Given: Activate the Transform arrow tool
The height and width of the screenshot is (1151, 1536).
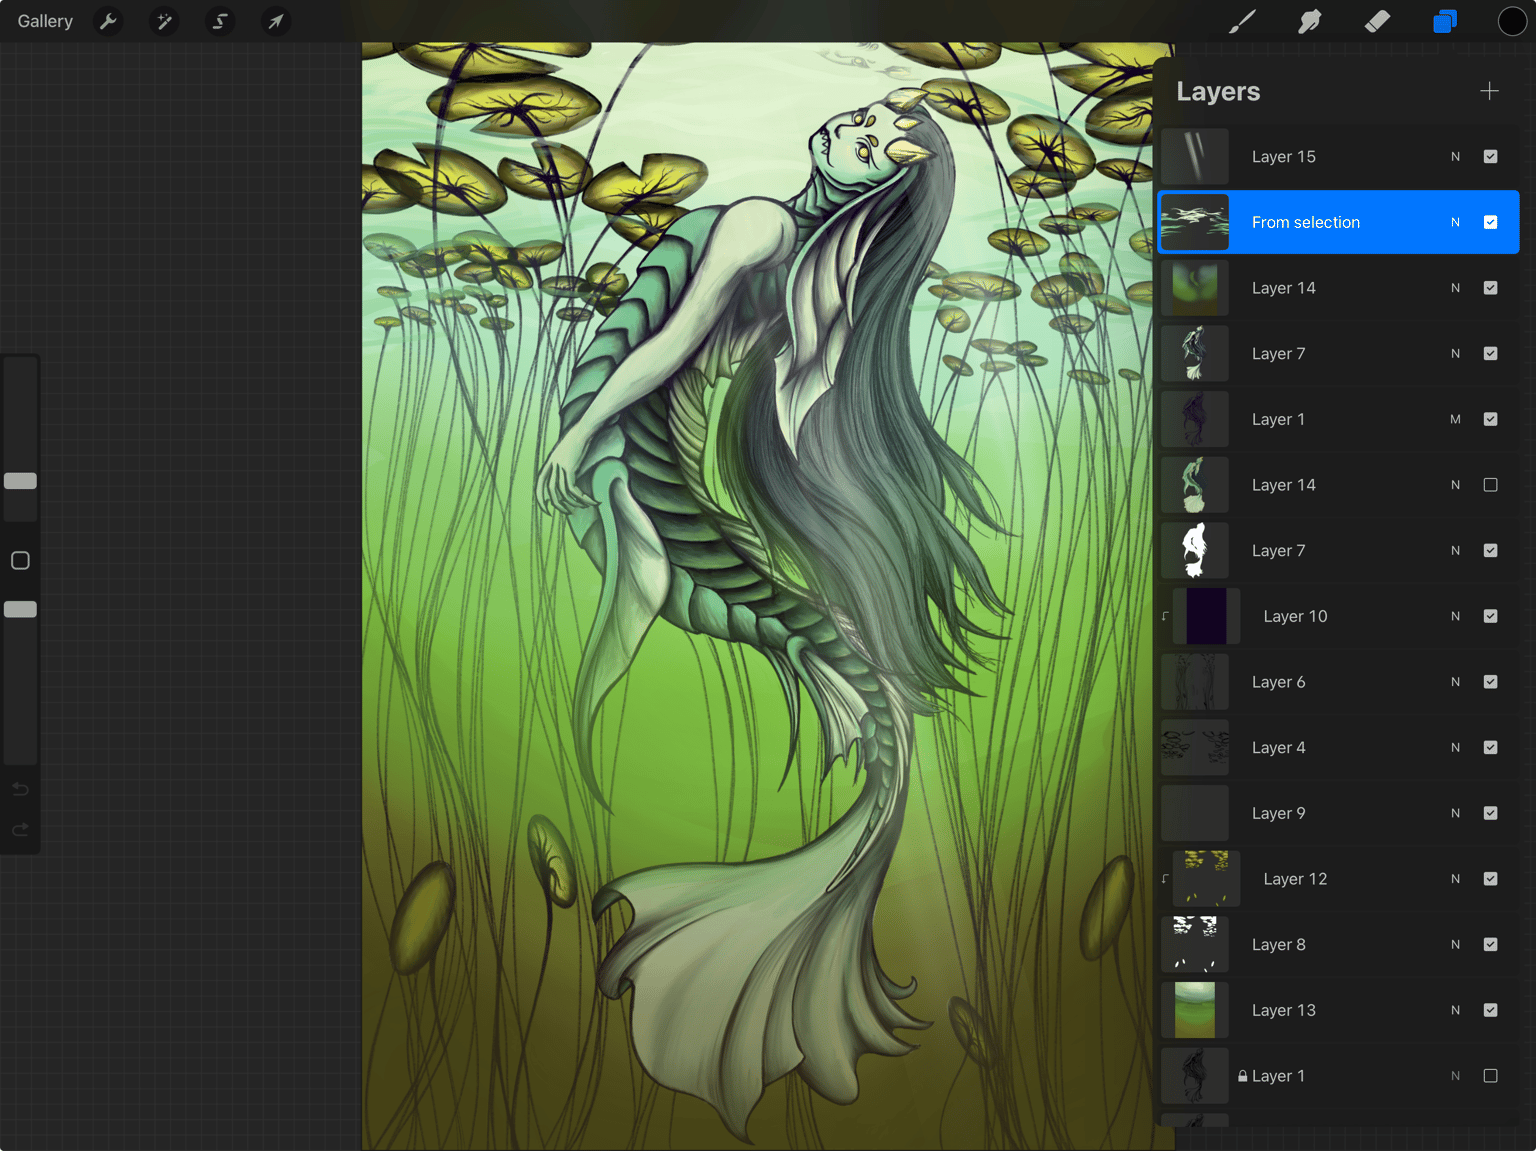Looking at the screenshot, I should [x=275, y=21].
